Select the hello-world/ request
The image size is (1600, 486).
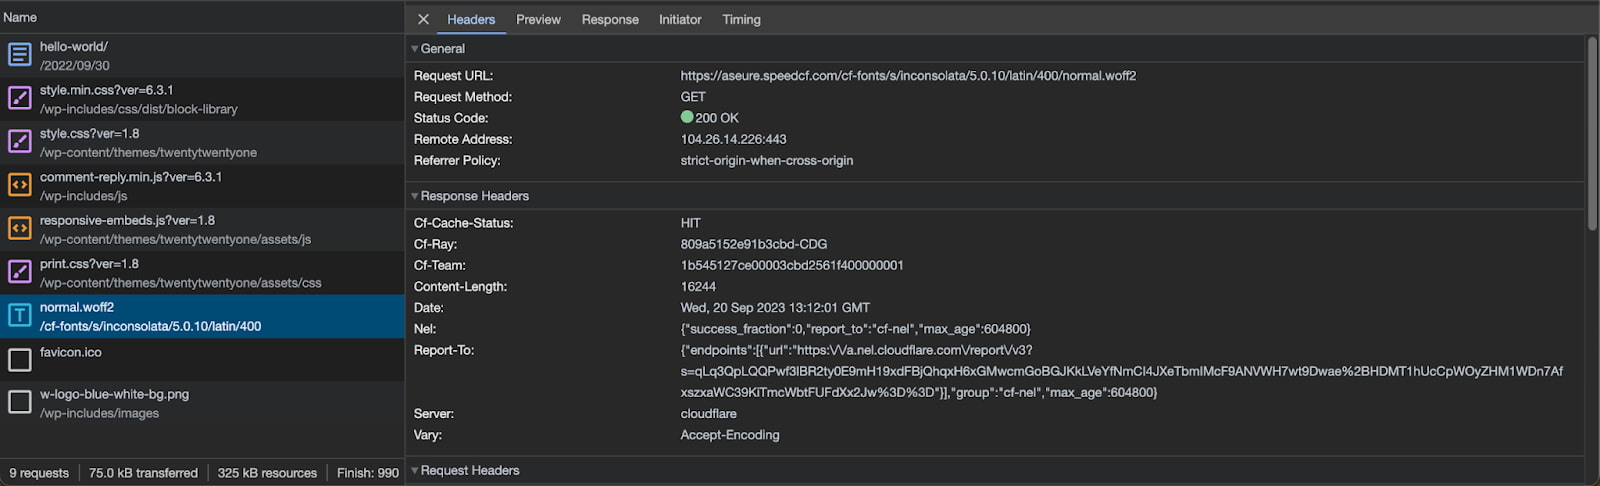pyautogui.click(x=202, y=56)
